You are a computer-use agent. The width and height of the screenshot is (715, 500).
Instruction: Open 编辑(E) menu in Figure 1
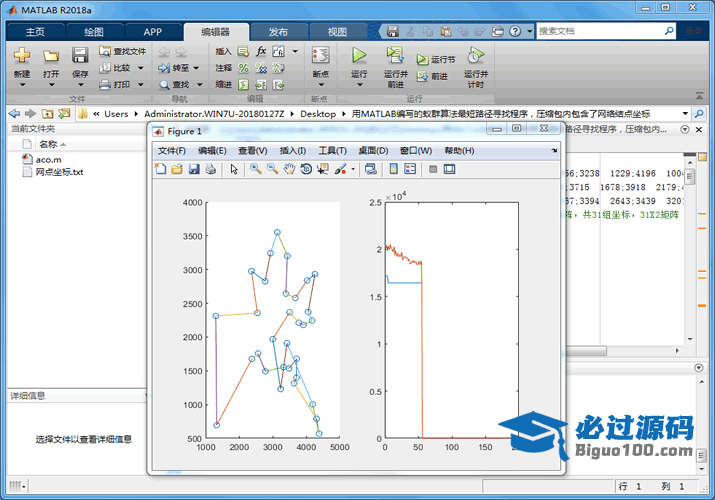click(x=212, y=150)
